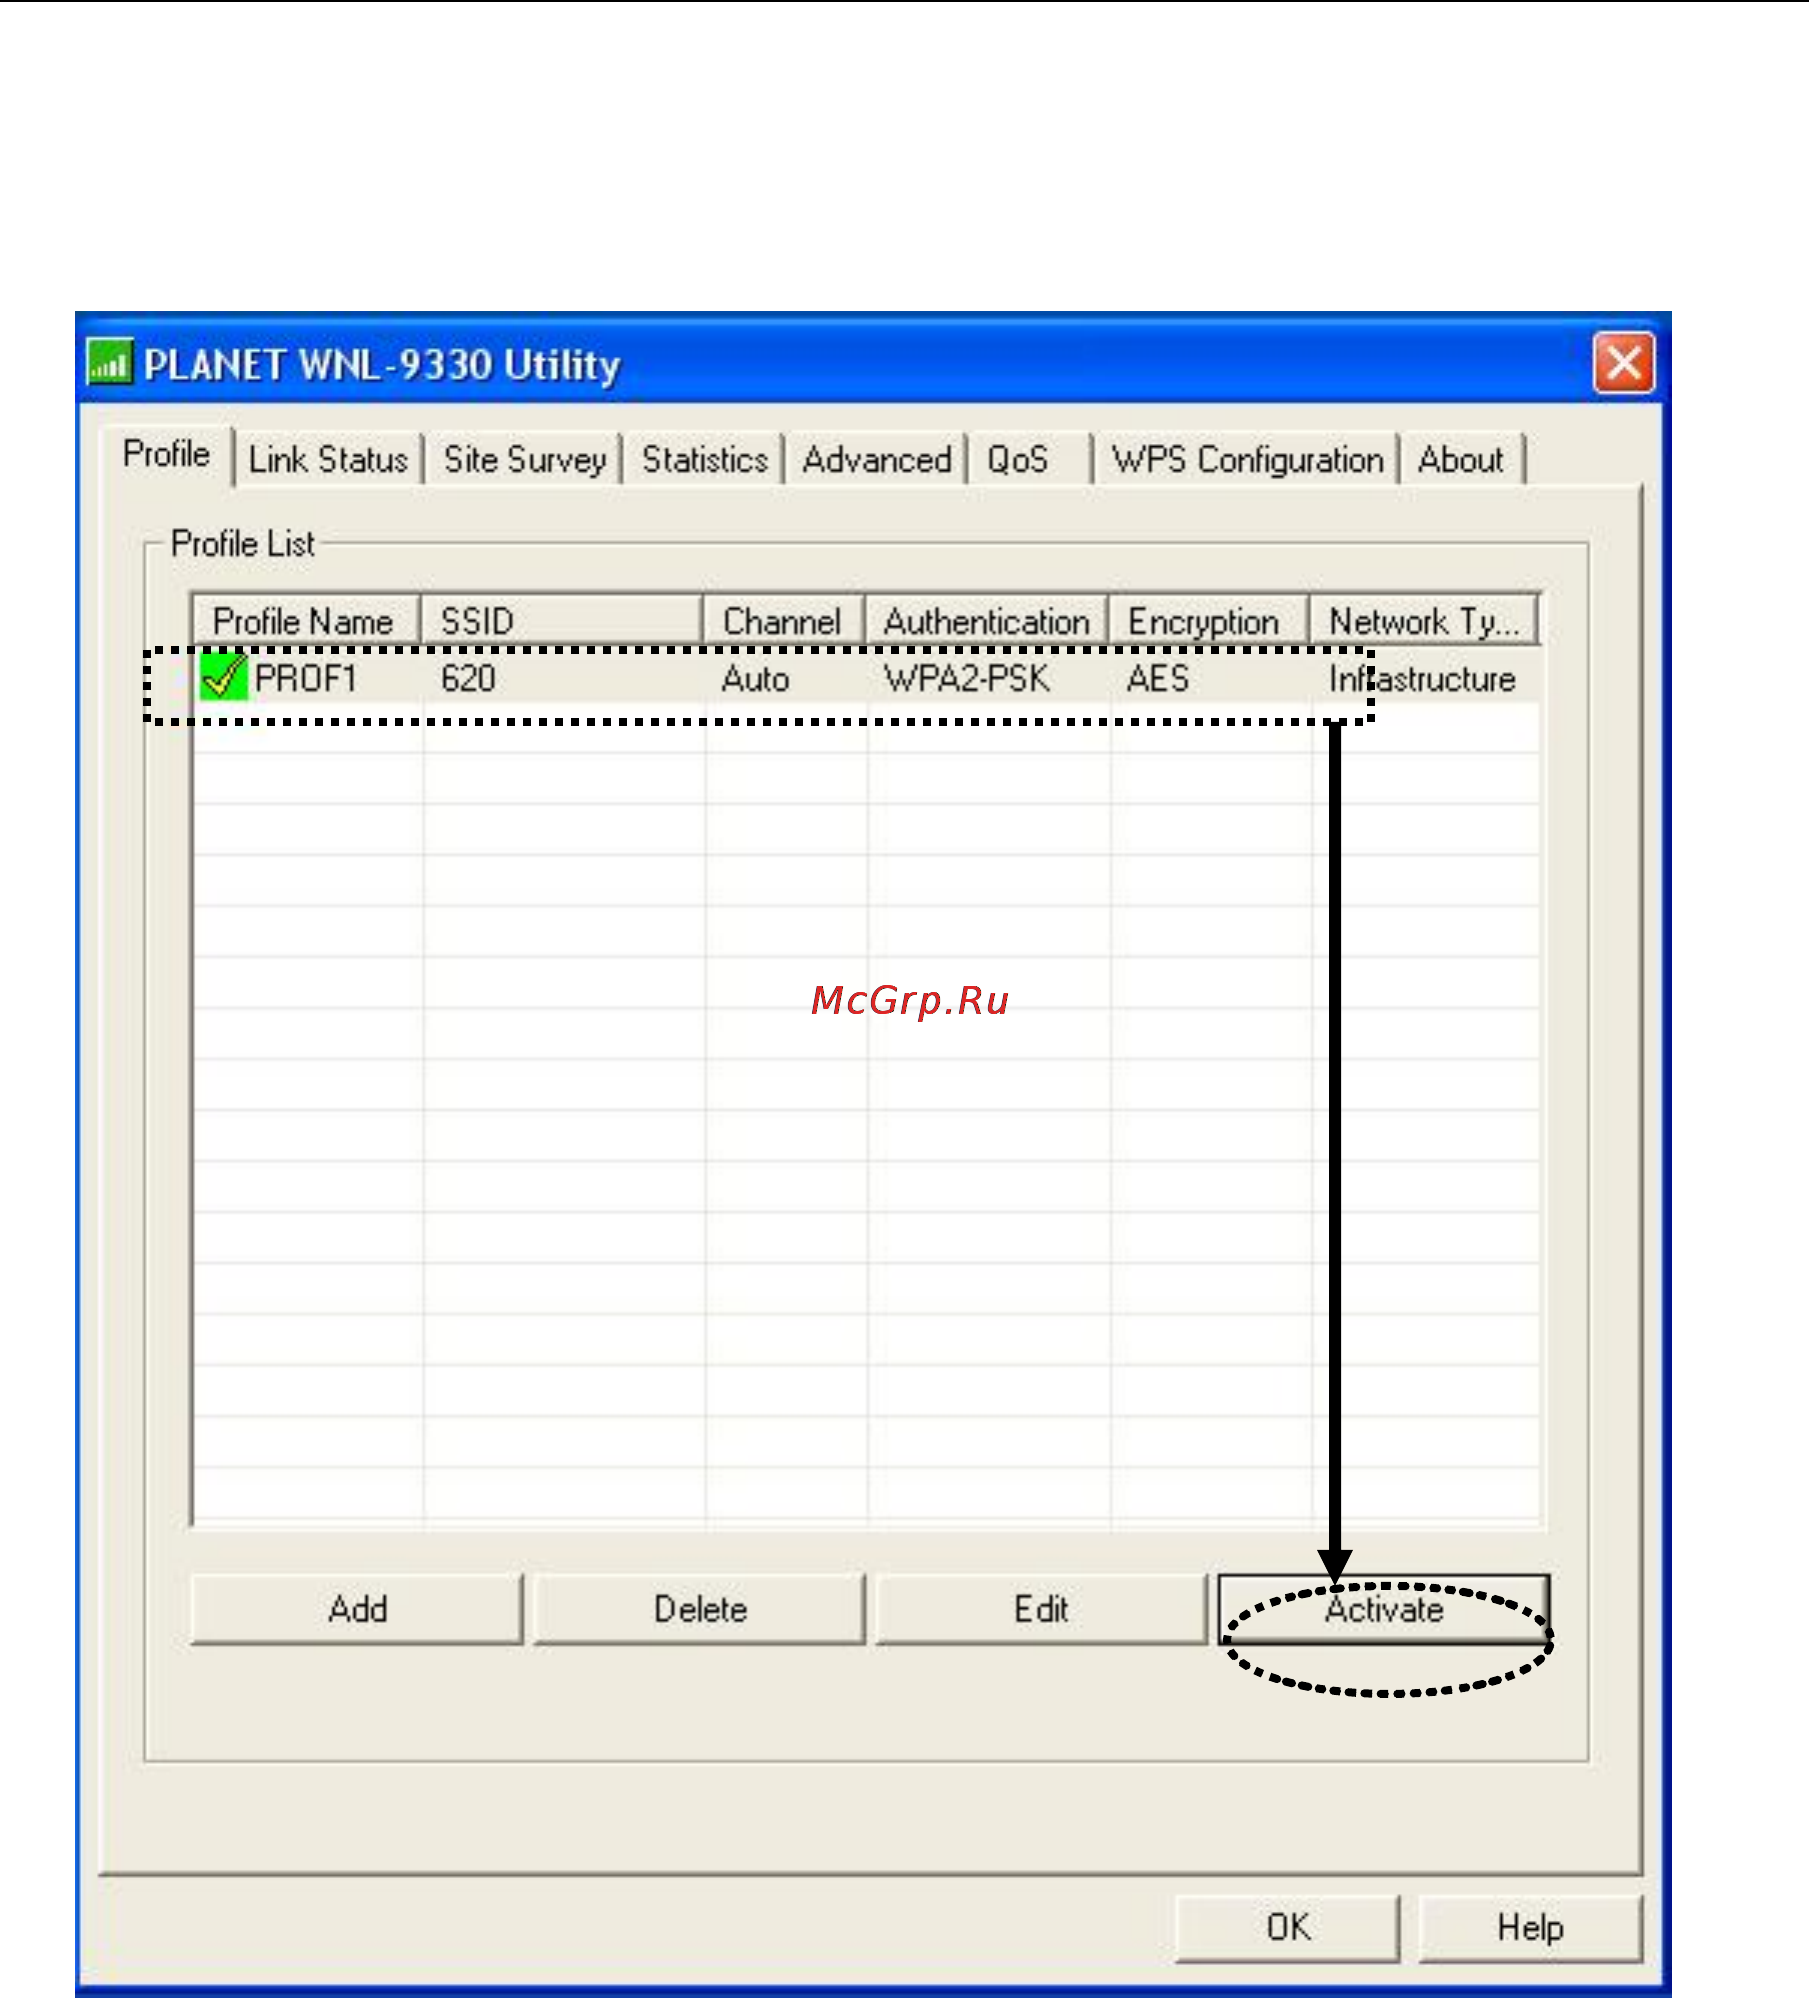Screen dimensions: 1809x1998
Task: Click the PLANET utility signal icon in title bar
Action: 109,362
